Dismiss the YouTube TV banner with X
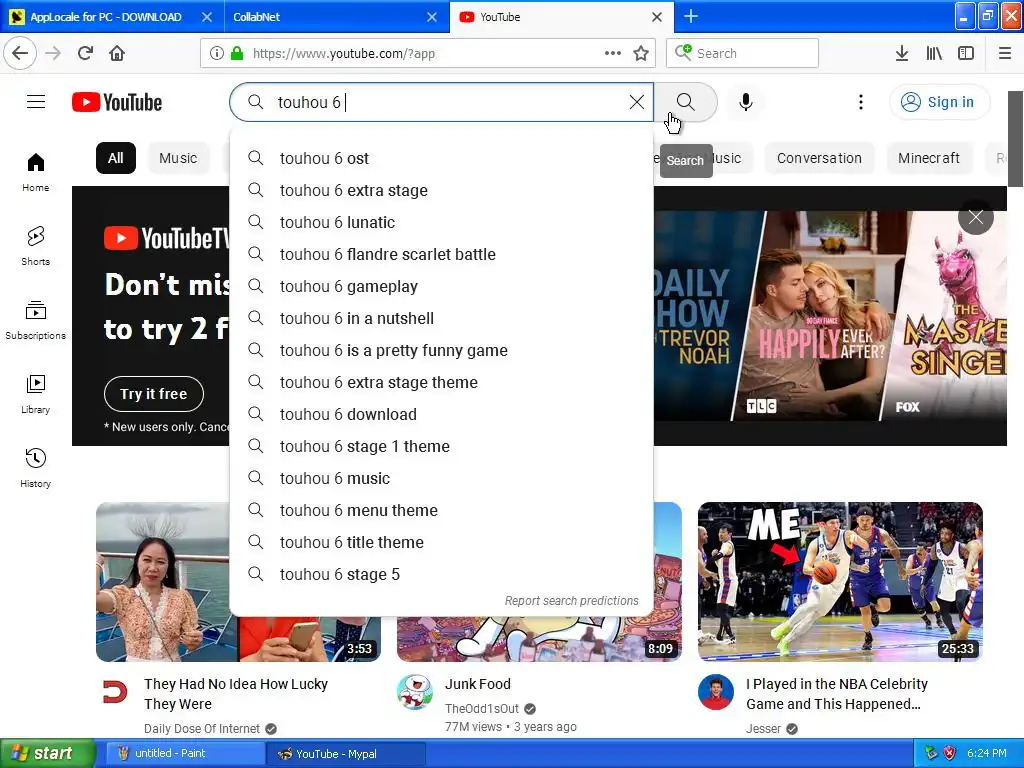 [x=976, y=217]
